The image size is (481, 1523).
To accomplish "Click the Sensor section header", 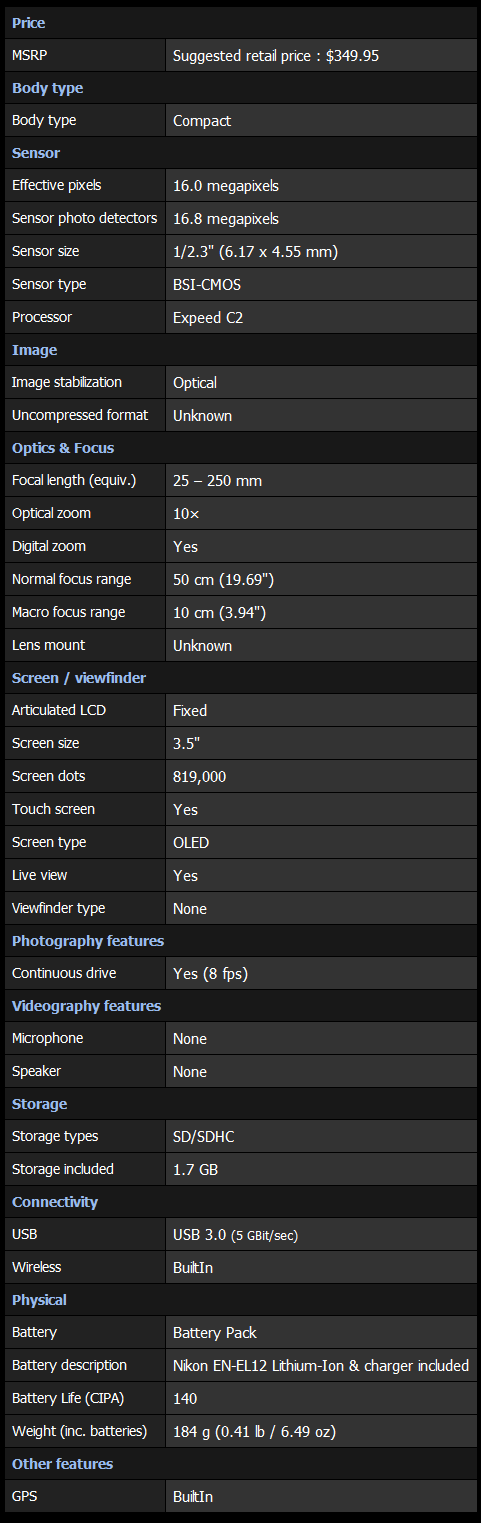I will [x=36, y=153].
